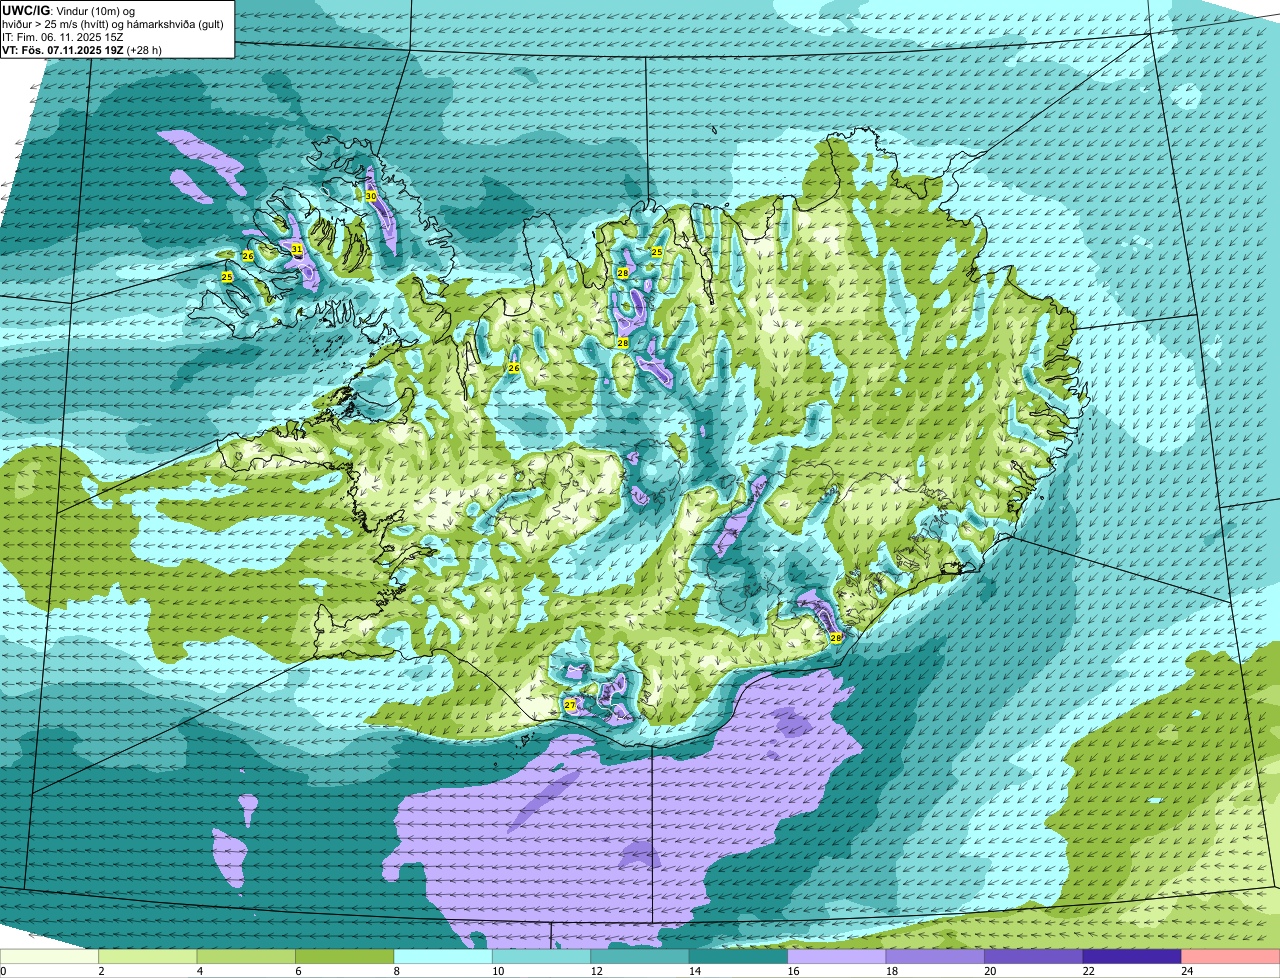The height and width of the screenshot is (978, 1280).
Task: Pick the 12–14 m/s teal legend swatch
Action: 640,957
